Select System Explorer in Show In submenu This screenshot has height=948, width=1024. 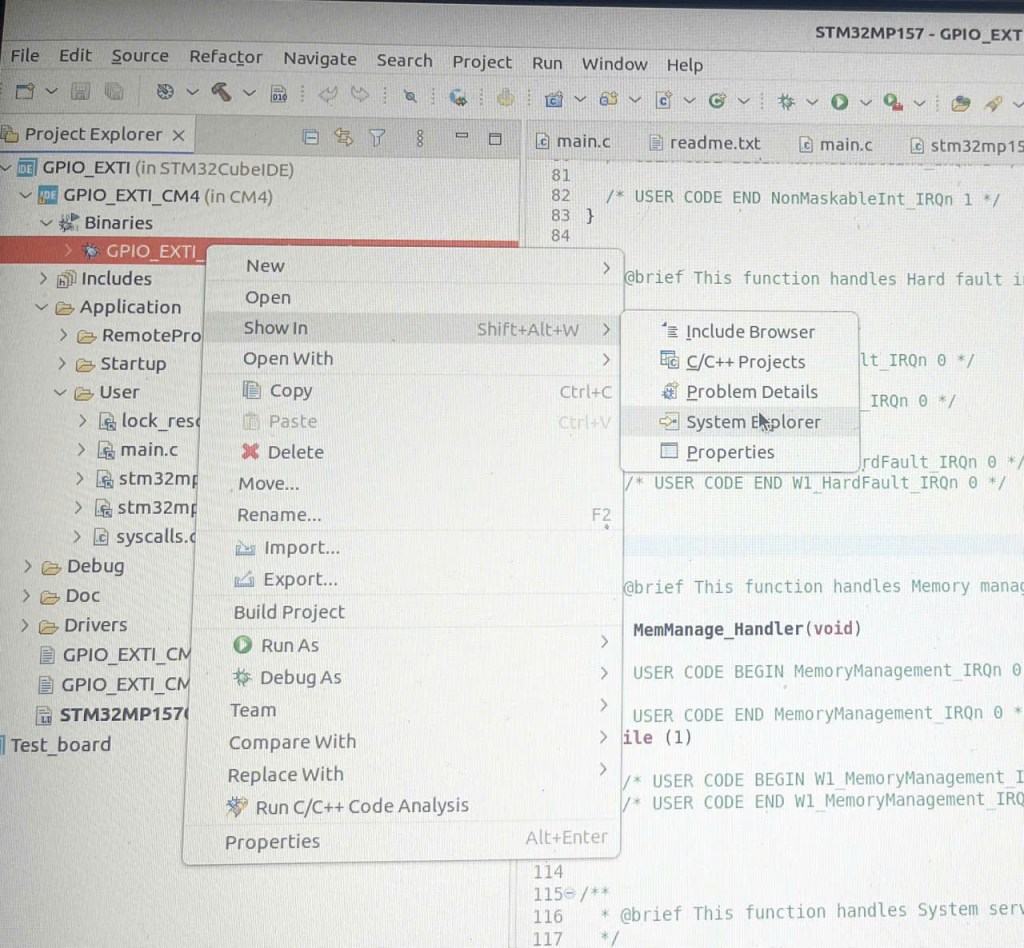pyautogui.click(x=752, y=422)
